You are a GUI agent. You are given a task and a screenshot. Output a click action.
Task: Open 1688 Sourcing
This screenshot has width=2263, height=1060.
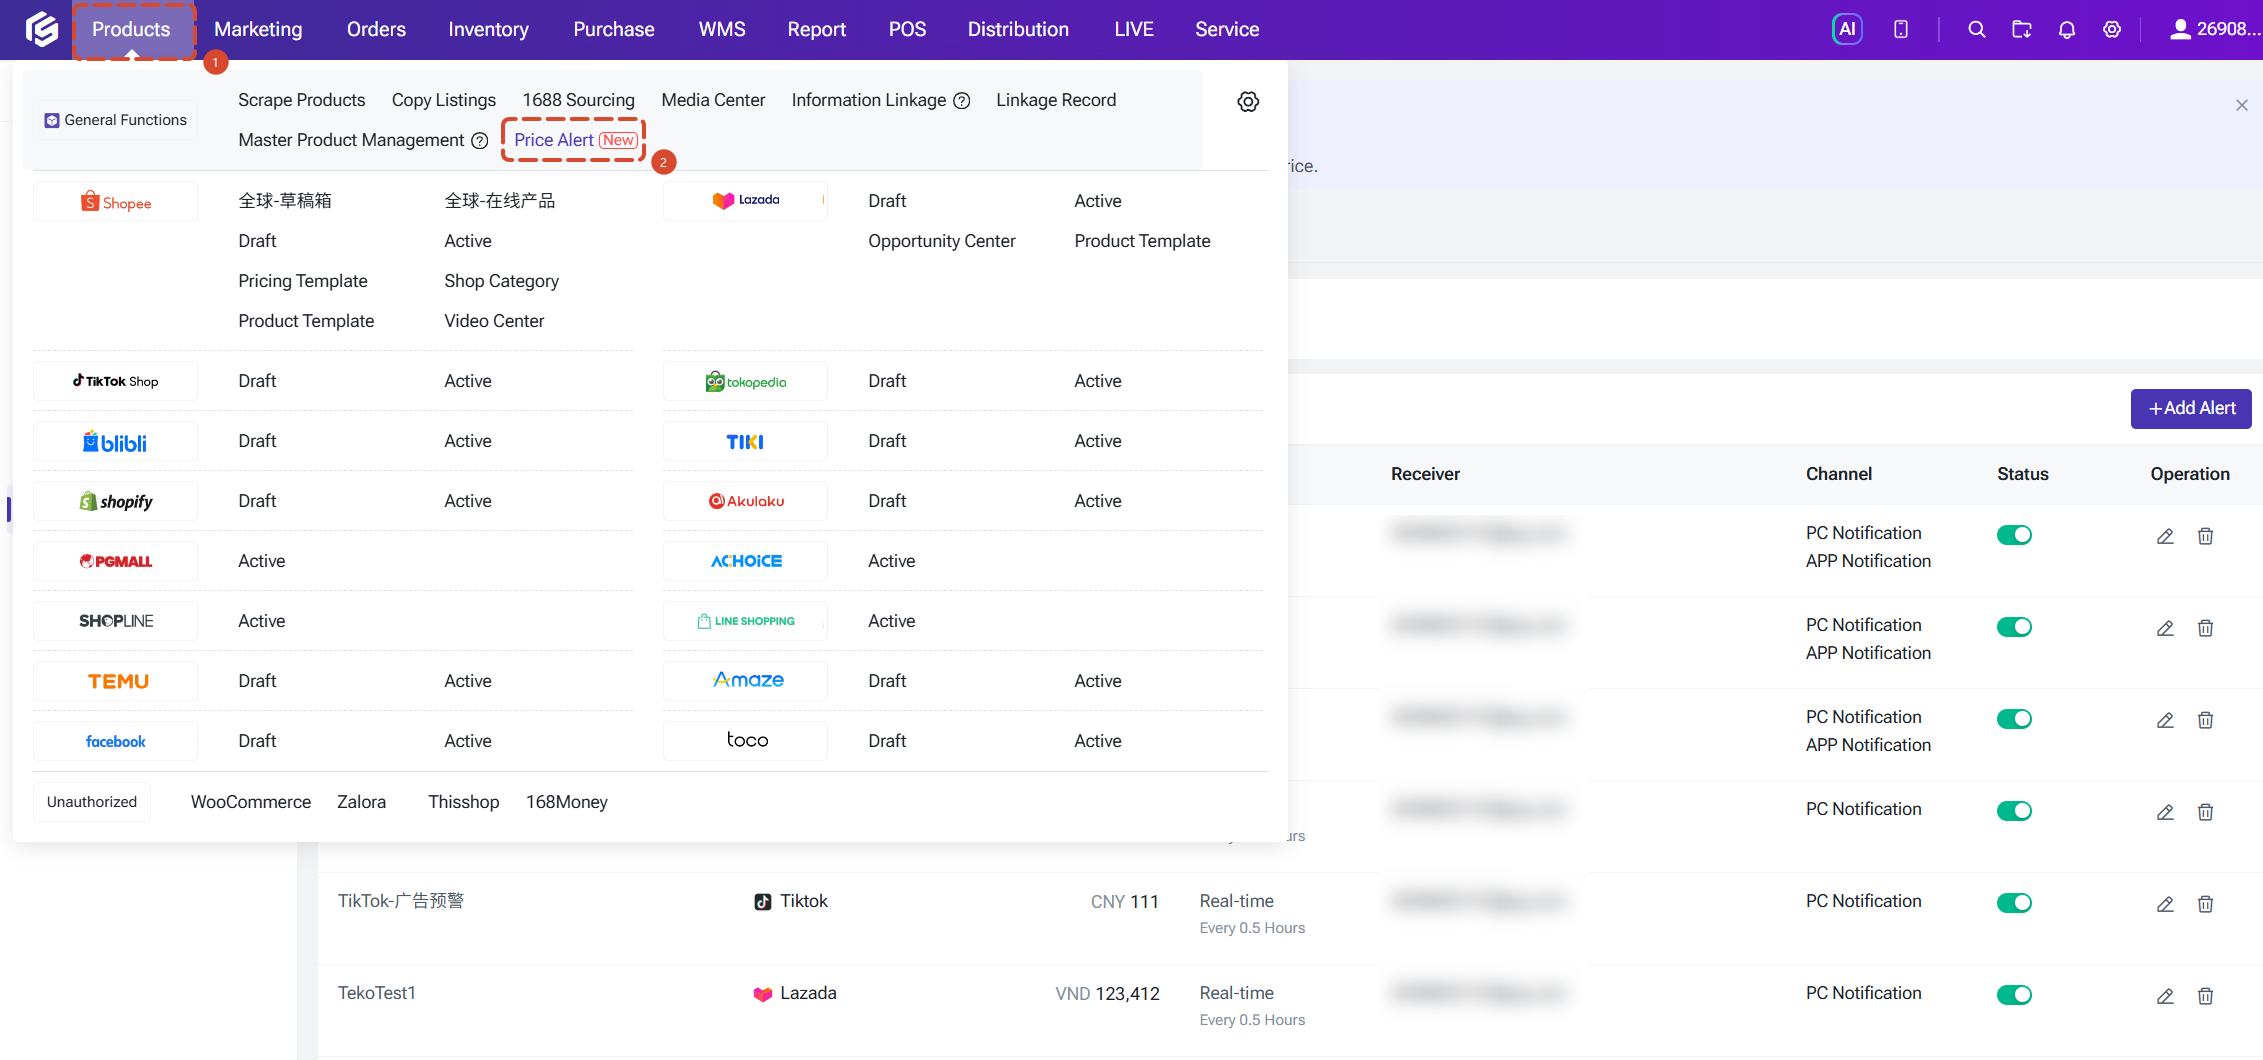(x=578, y=100)
